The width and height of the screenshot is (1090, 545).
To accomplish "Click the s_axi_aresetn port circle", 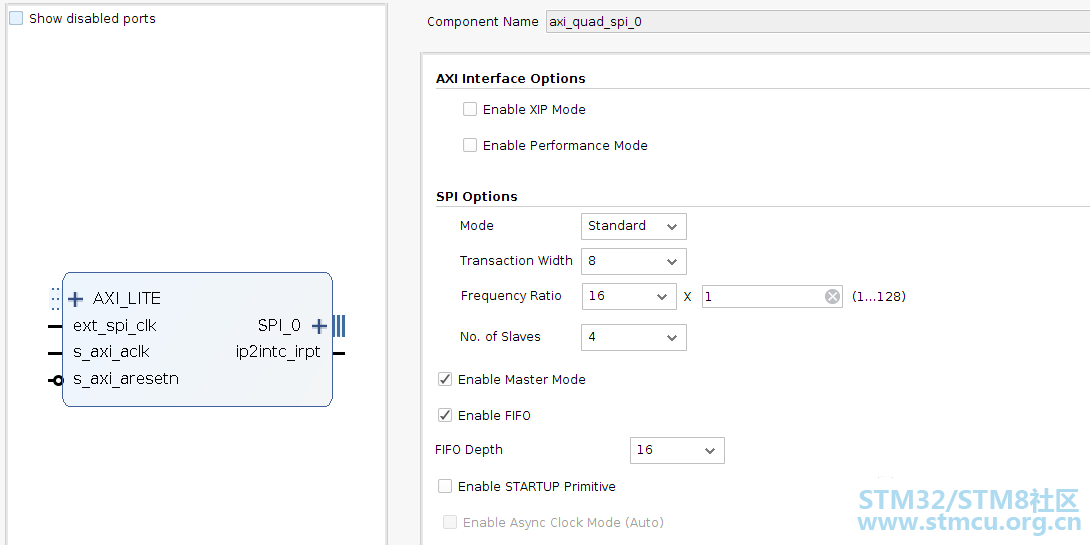I will pyautogui.click(x=58, y=380).
